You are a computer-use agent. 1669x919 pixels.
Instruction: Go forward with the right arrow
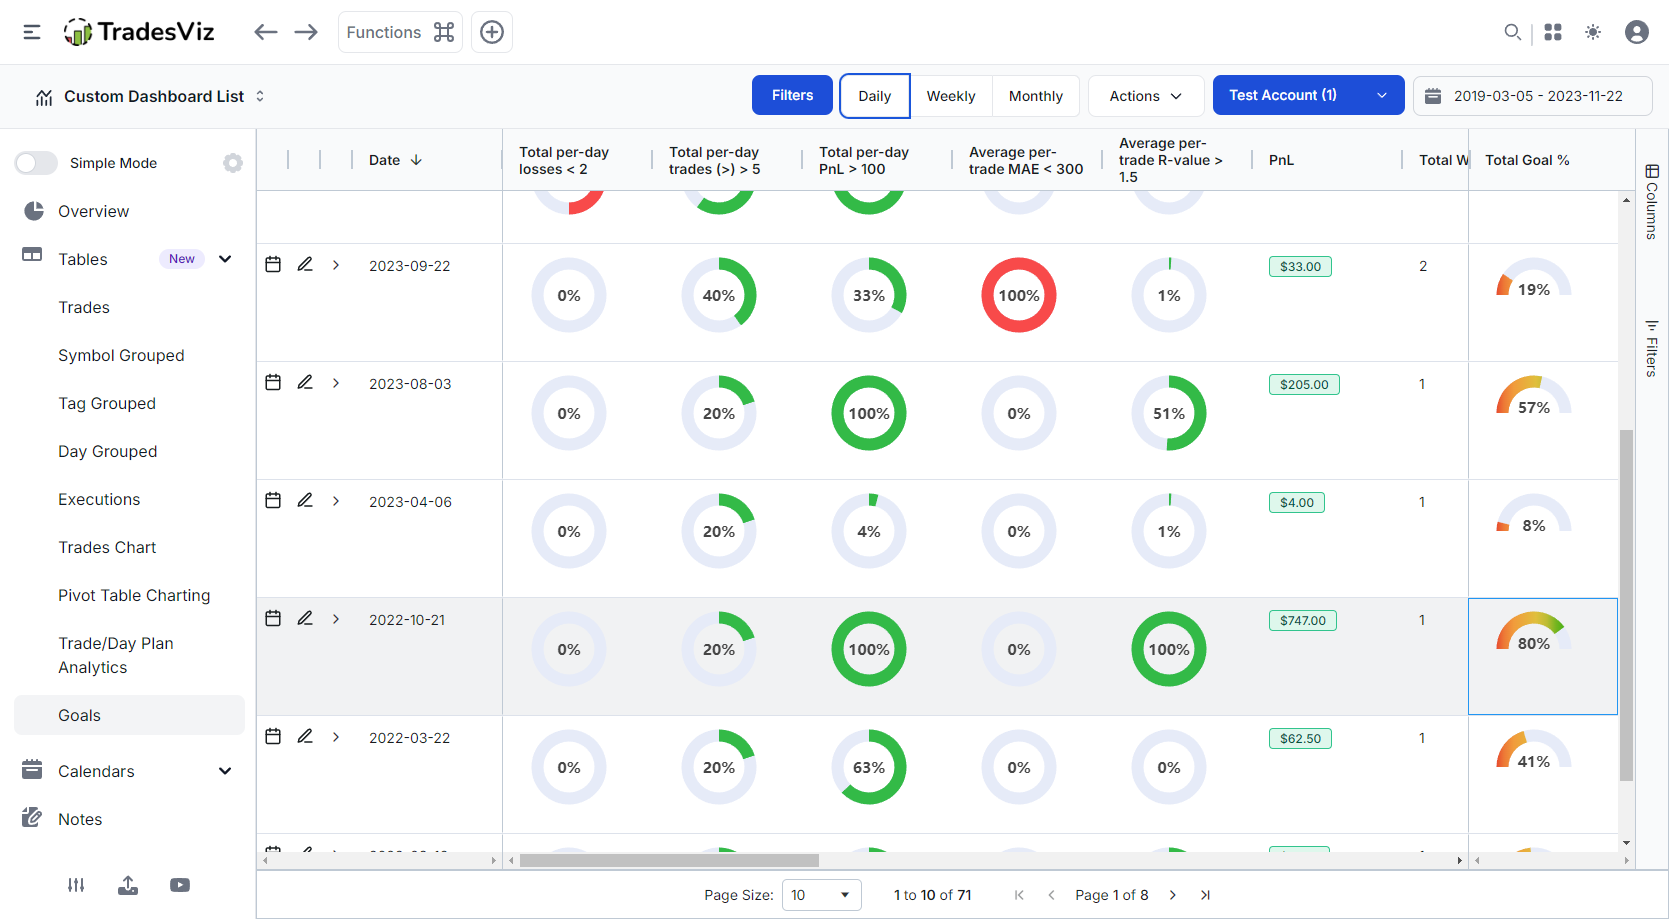[306, 32]
